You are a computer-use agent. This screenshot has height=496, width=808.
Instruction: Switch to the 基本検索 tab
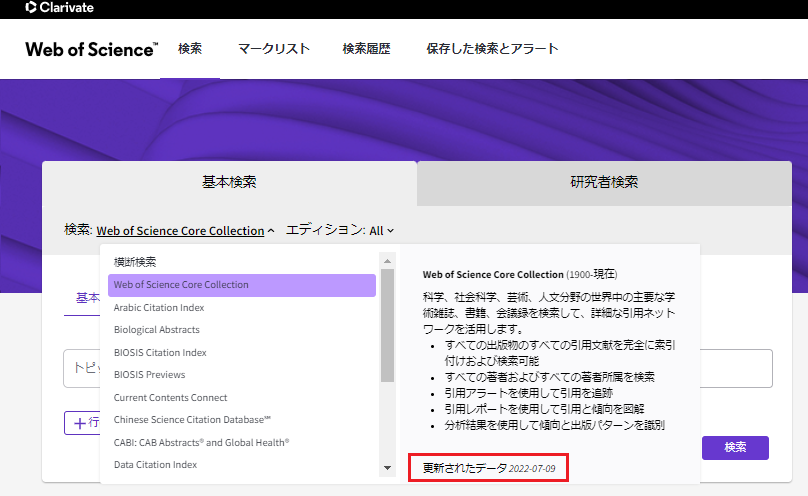click(229, 182)
